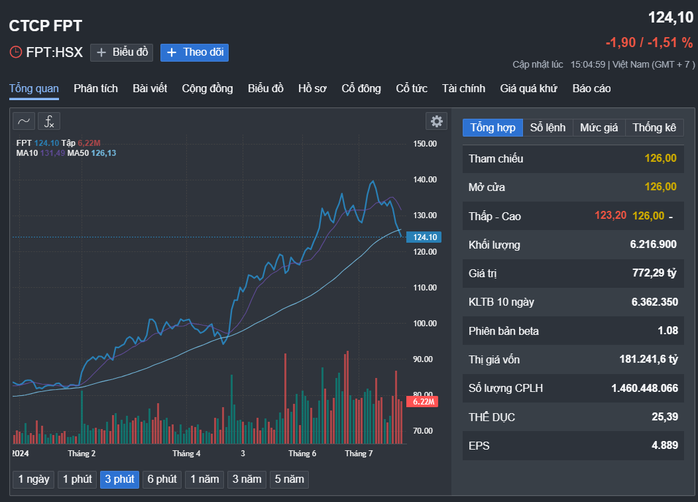
Task: Click the THỂ DỤC value 25,39
Action: [x=665, y=417]
